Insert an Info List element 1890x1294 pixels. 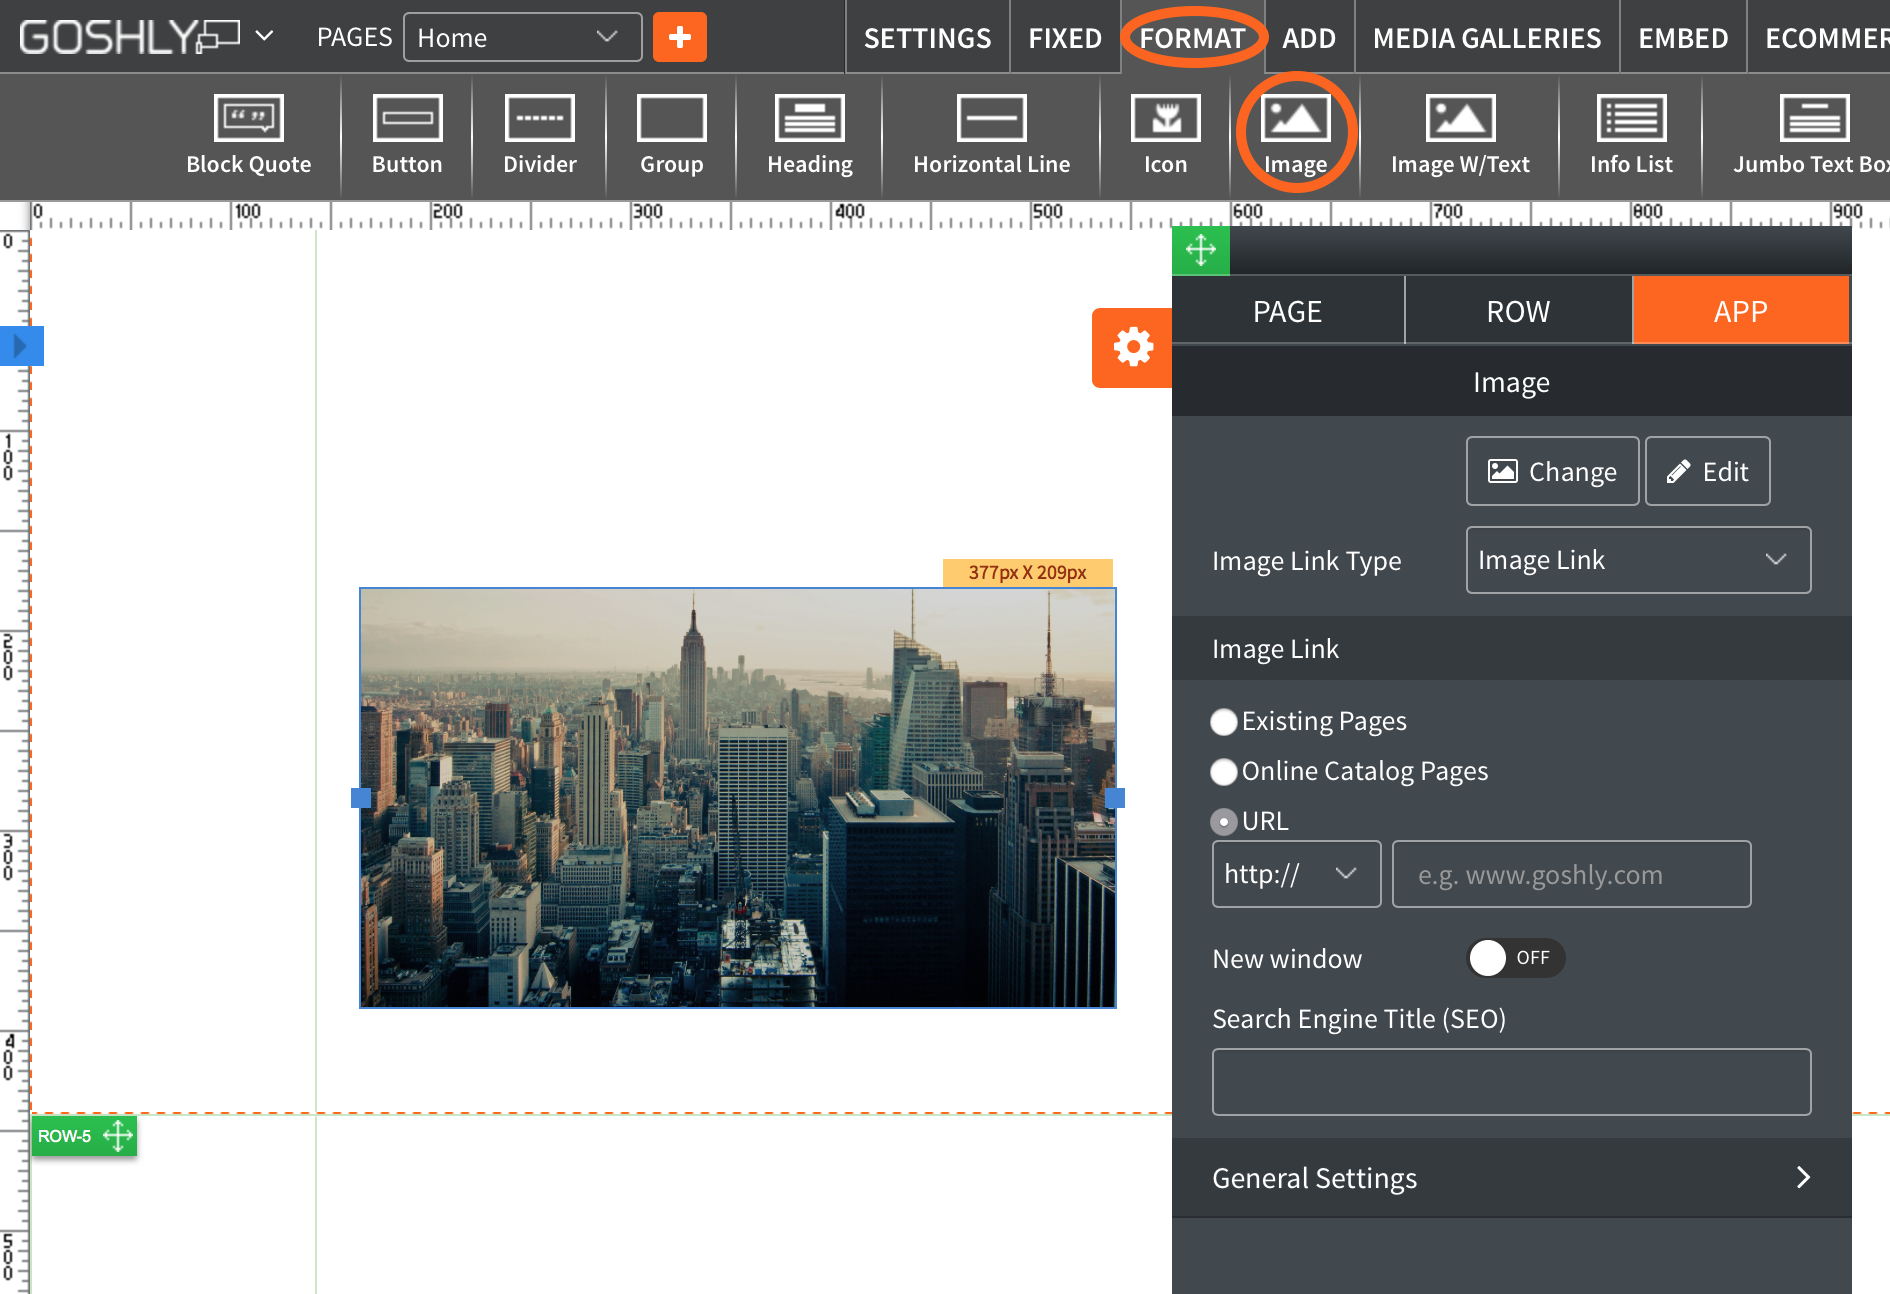pos(1630,135)
